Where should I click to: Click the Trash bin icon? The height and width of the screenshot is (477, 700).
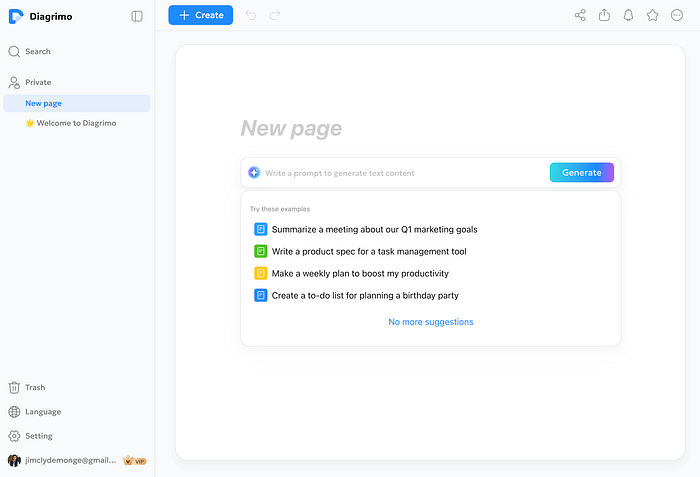tap(14, 387)
